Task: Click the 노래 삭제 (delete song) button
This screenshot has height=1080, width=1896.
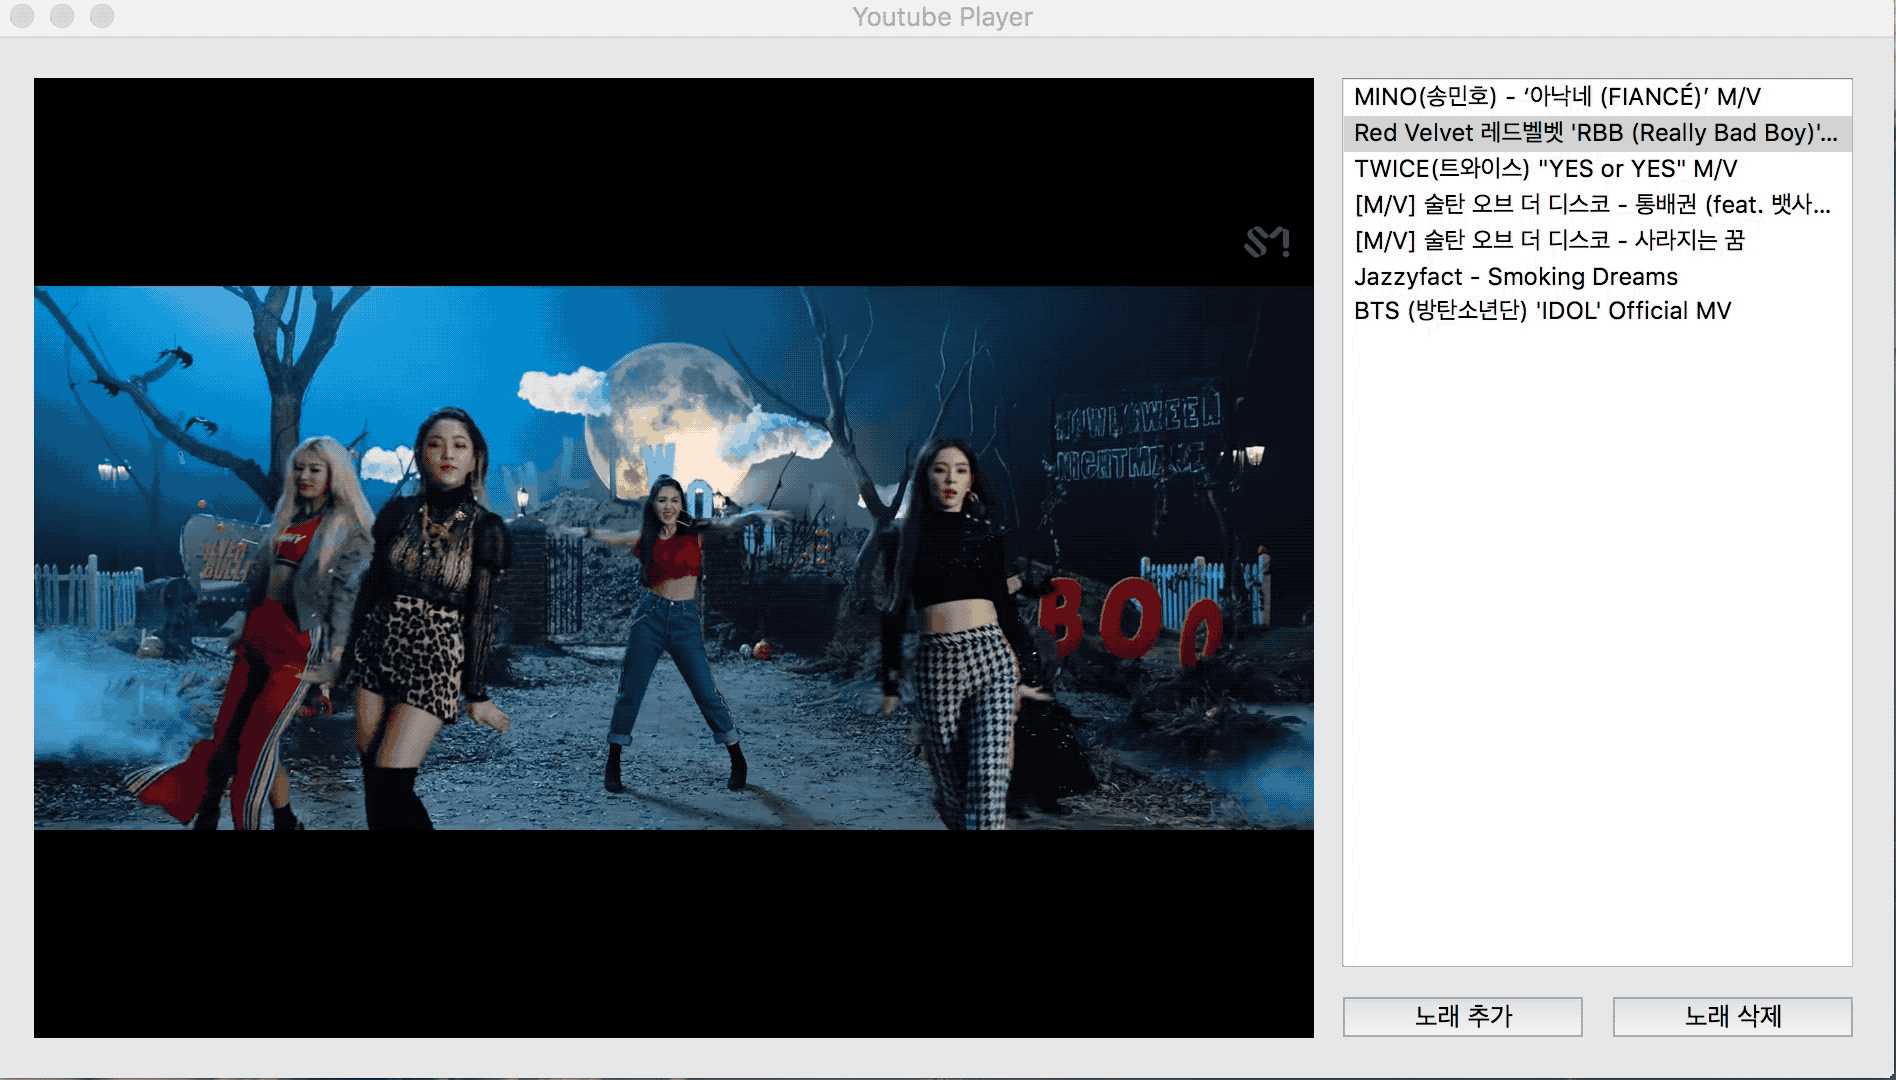Action: 1732,1016
